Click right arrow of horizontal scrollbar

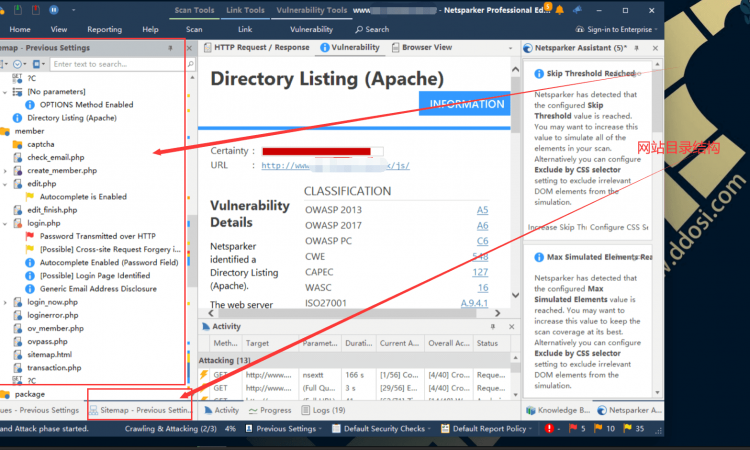[x=497, y=313]
